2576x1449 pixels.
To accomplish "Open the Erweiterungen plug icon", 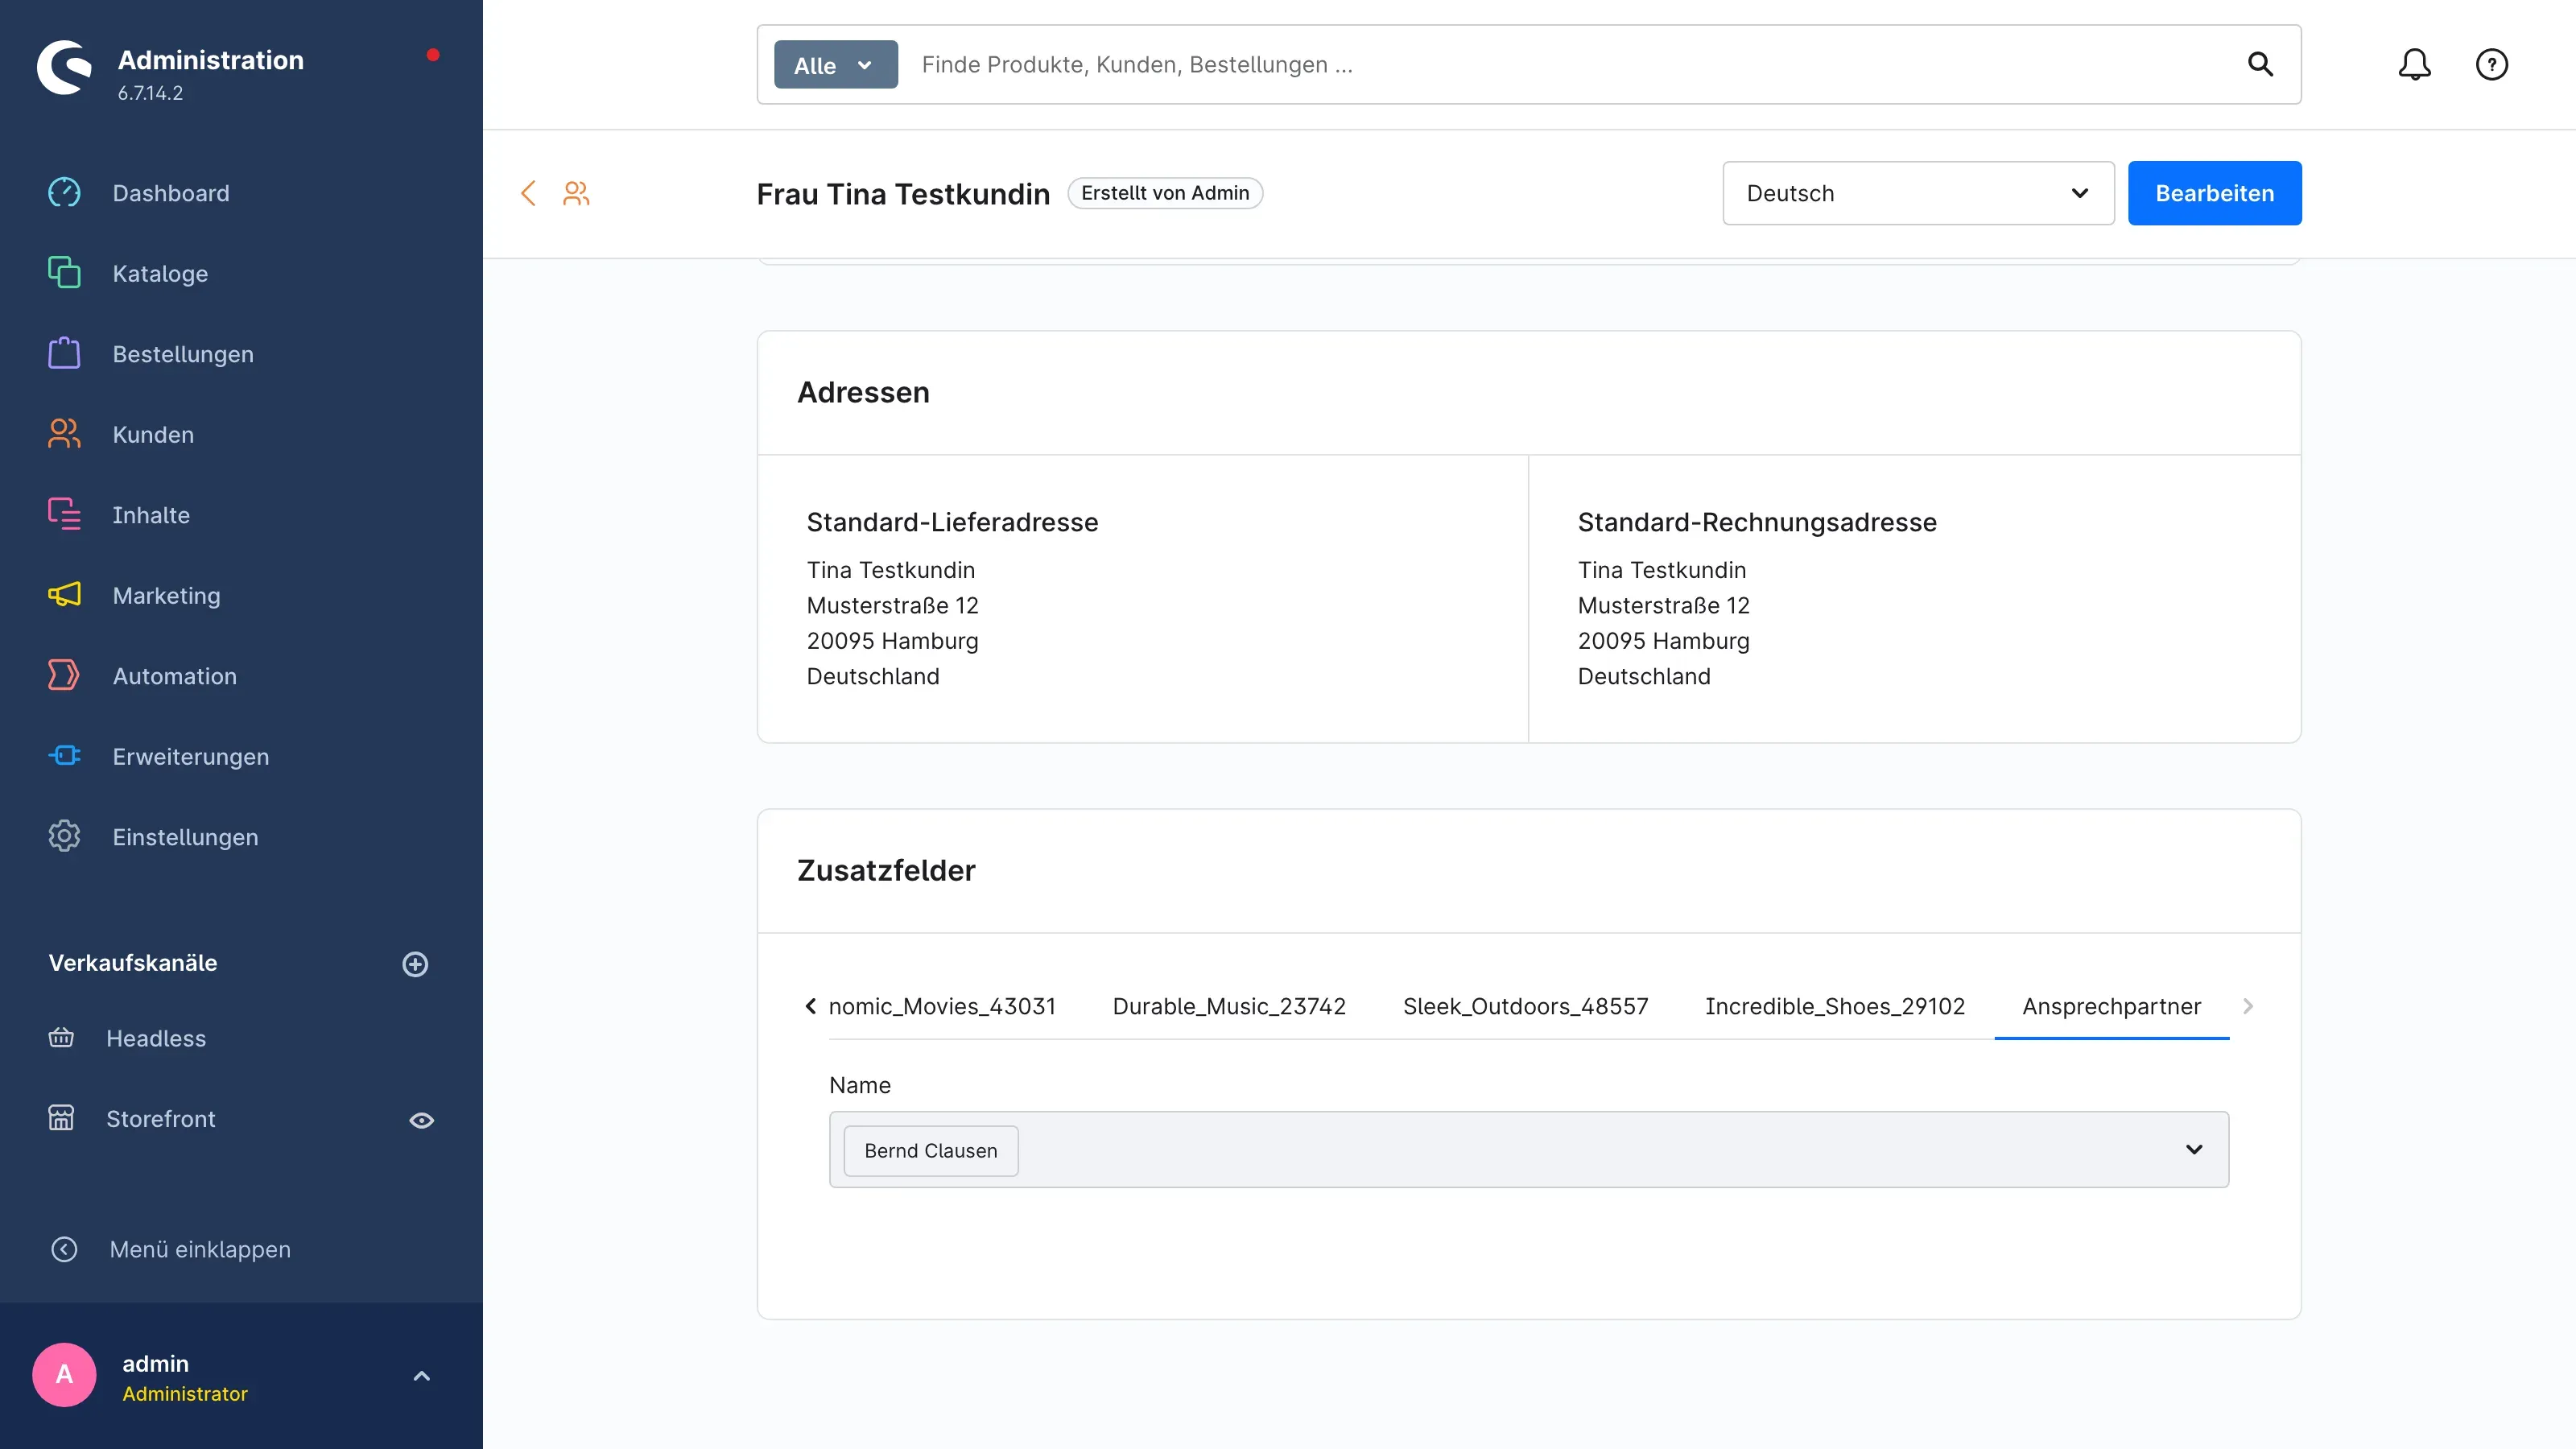I will [x=64, y=756].
